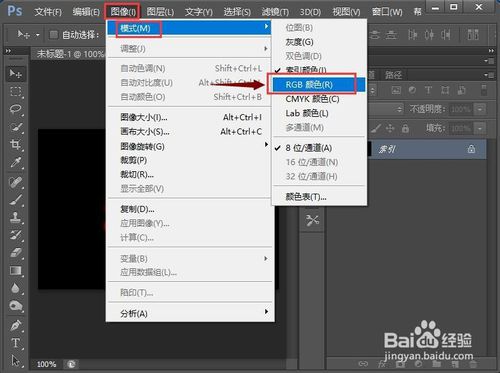Select the Blur tool

pyautogui.click(x=15, y=288)
